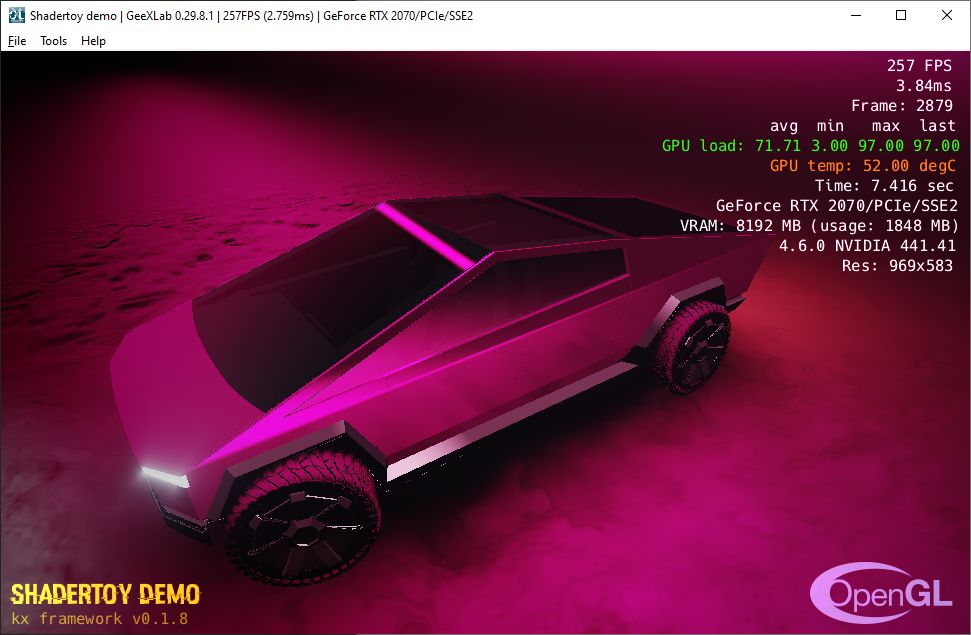Viewport: 971px width, 635px height.
Task: Click the orange 'GPU temp: 52.00 degC' text
Action: [863, 165]
